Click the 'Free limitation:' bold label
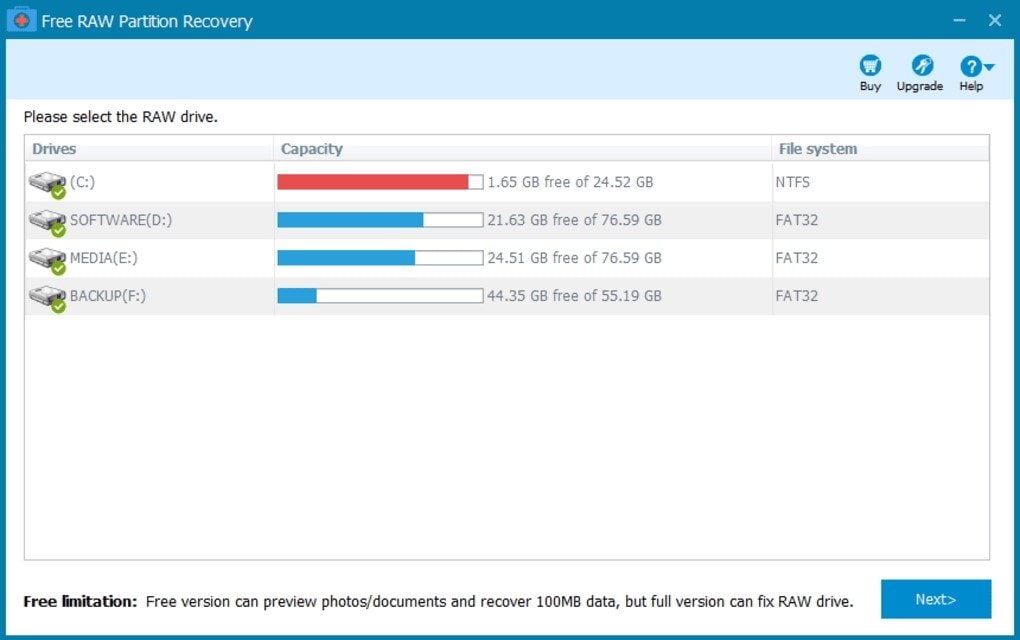 click(x=80, y=602)
